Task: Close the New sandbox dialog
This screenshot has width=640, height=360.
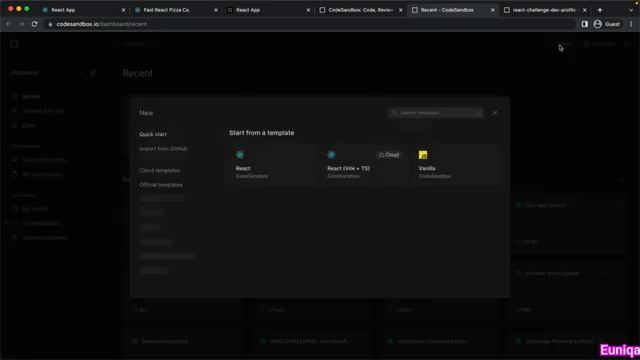Action: [x=495, y=113]
